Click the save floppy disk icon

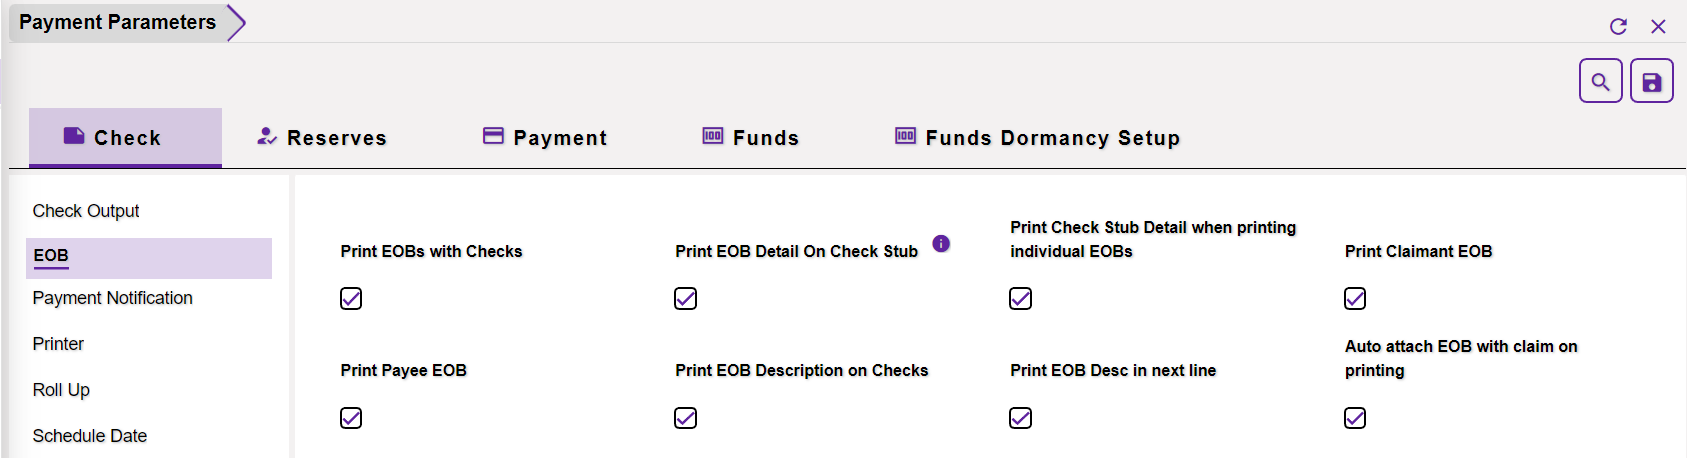click(x=1651, y=81)
